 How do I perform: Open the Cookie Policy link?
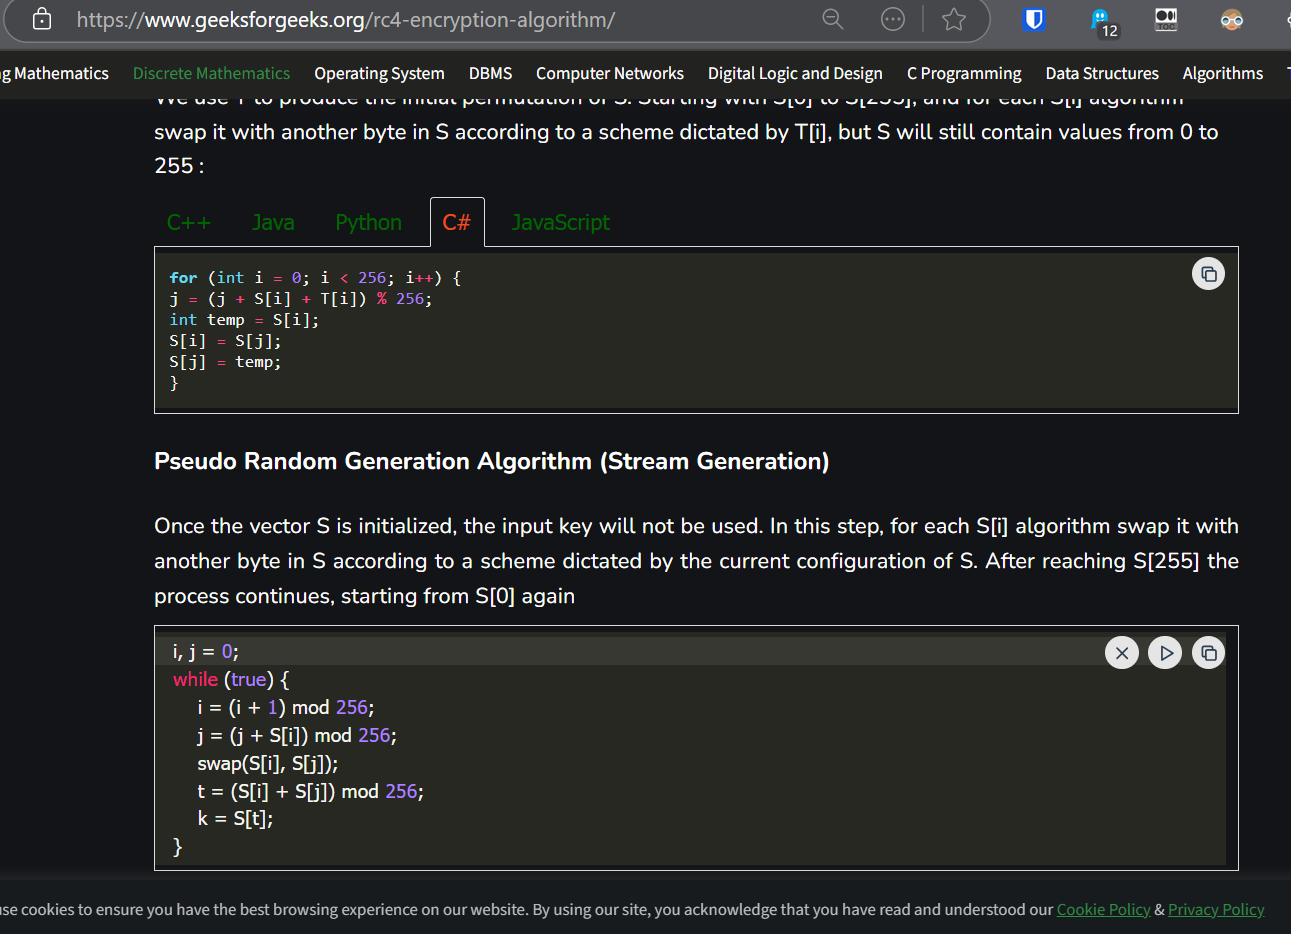coord(1103,910)
